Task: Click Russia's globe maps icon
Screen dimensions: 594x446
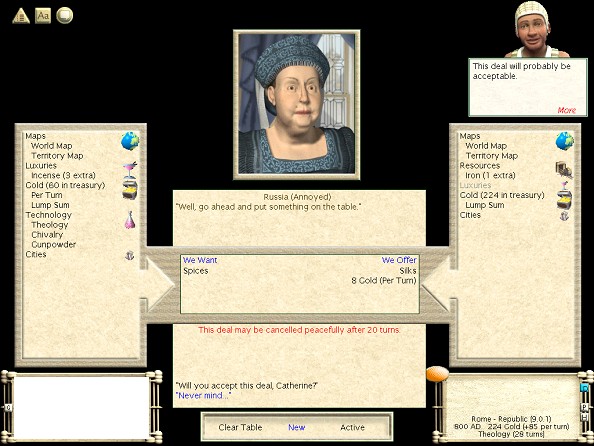Action: click(x=130, y=141)
